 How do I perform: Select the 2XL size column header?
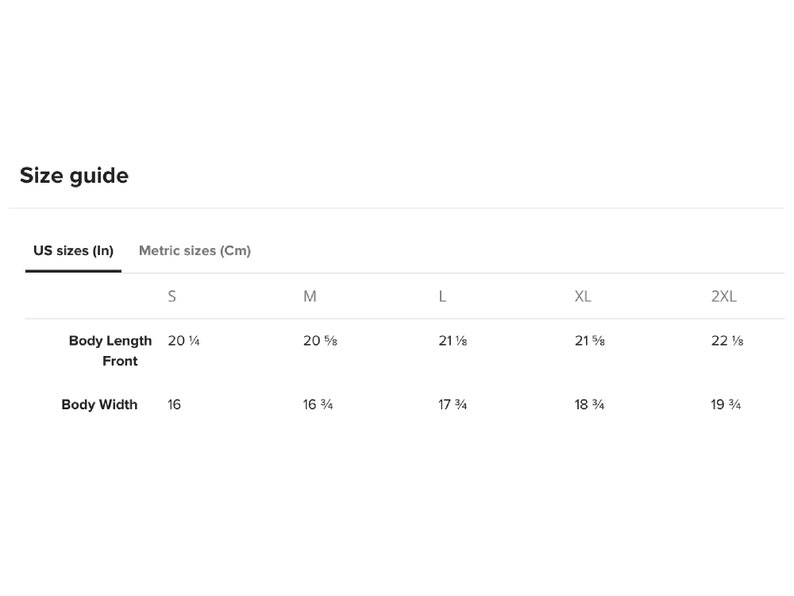[x=724, y=296]
